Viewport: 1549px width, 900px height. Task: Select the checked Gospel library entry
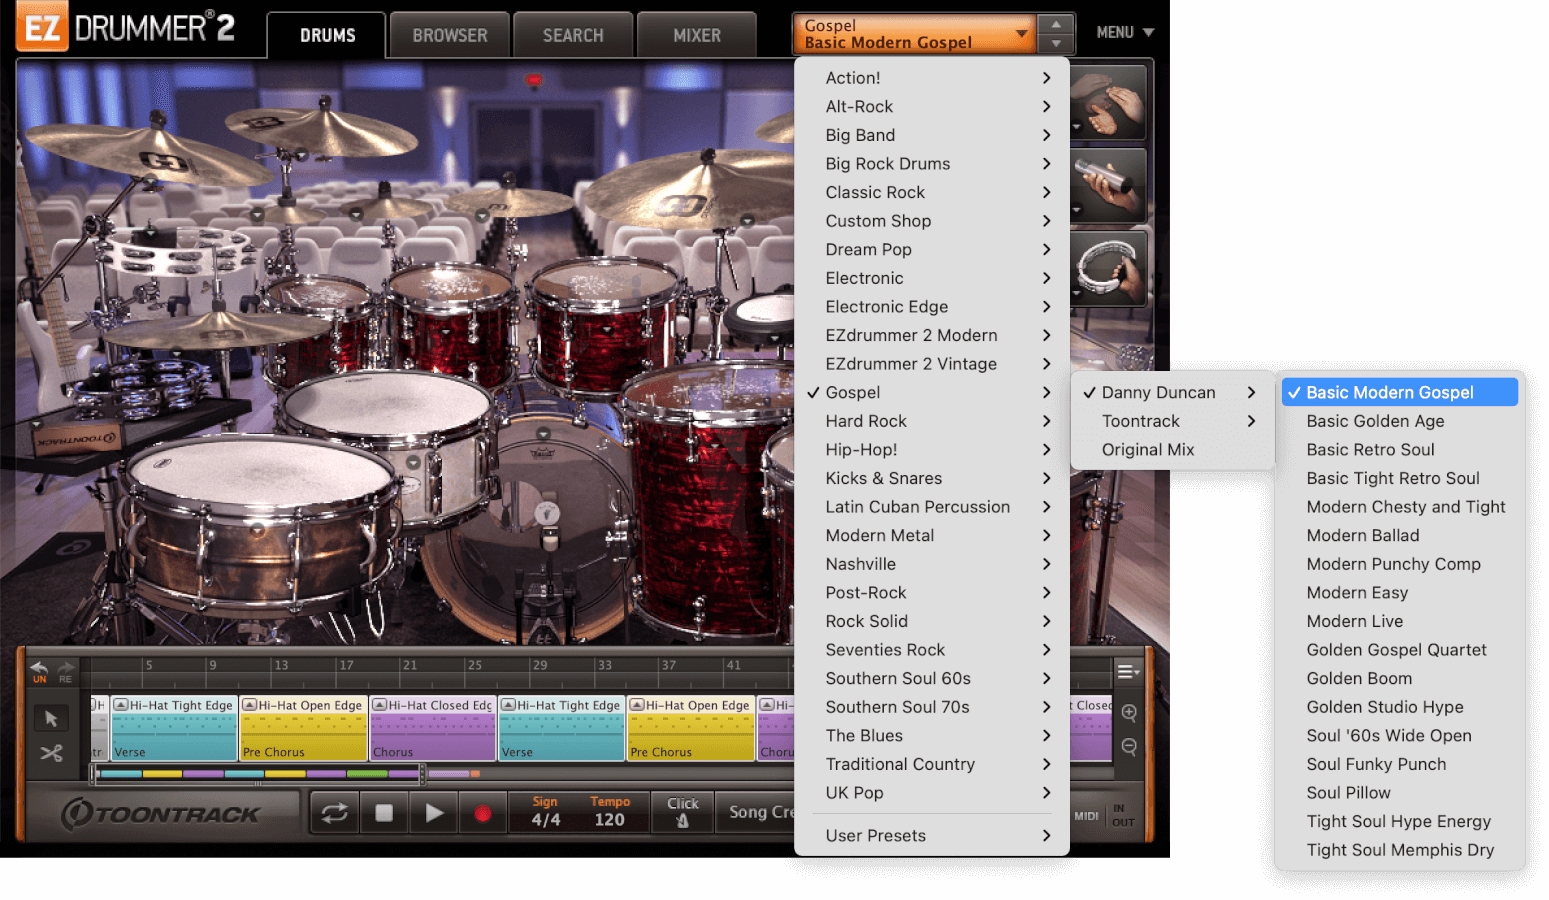tap(932, 393)
